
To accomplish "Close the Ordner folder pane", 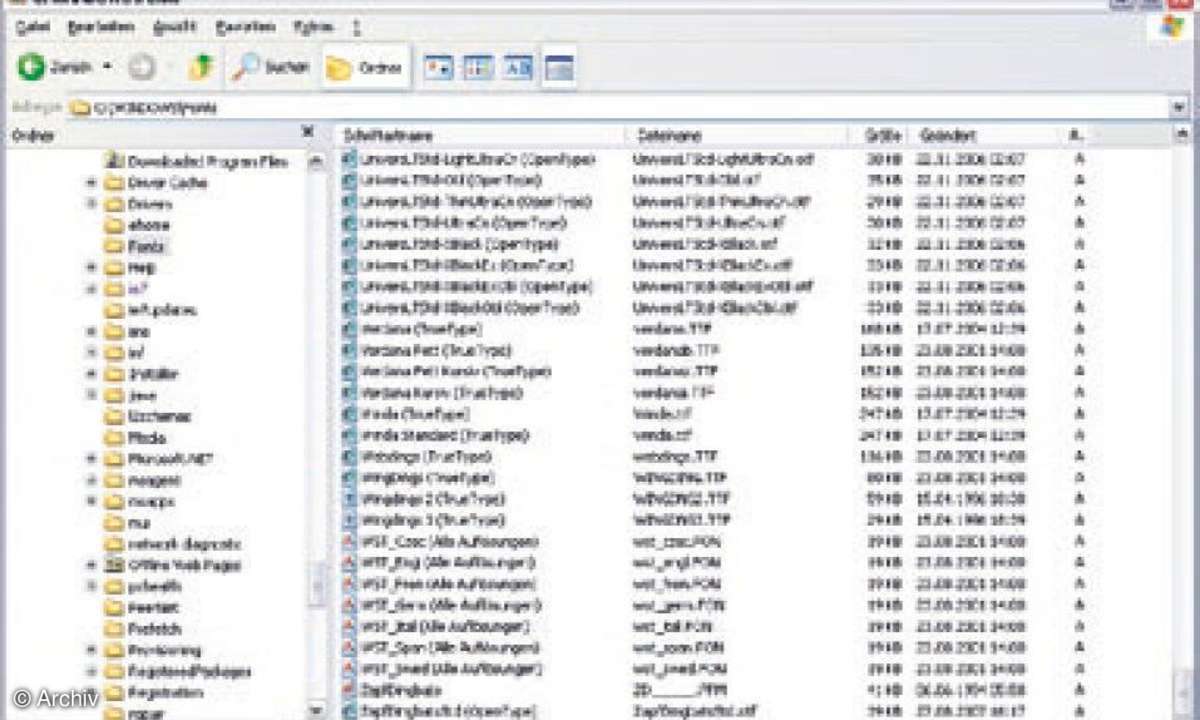I will (x=308, y=132).
